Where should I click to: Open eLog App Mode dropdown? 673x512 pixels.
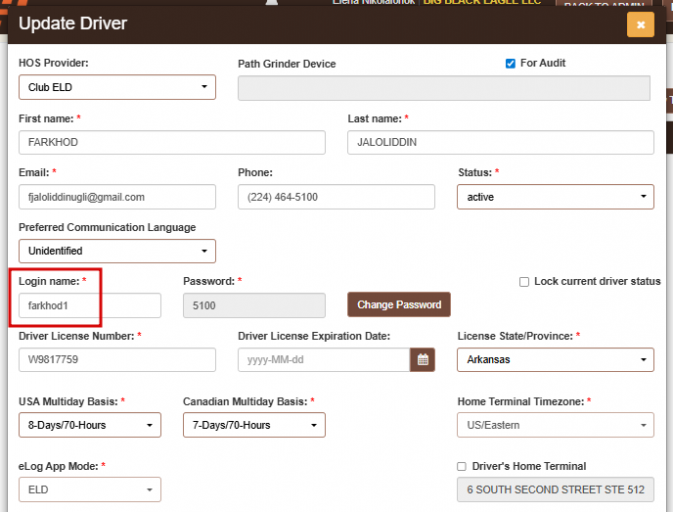tap(90, 490)
